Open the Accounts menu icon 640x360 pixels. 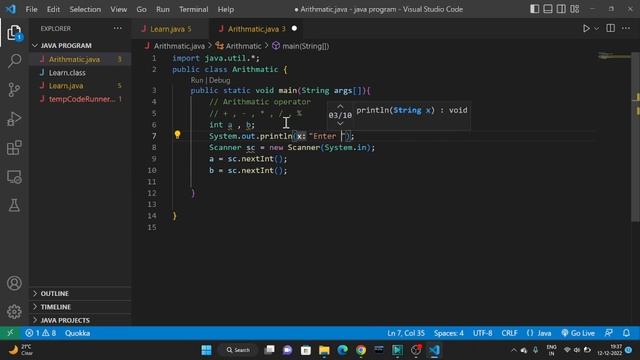pyautogui.click(x=14, y=283)
